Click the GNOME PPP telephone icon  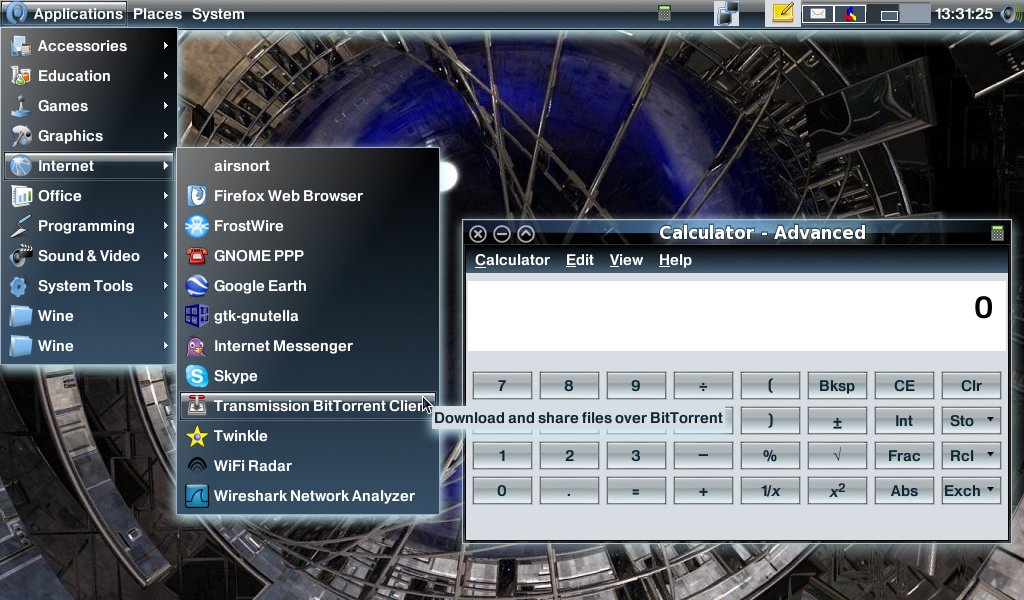(x=197, y=256)
